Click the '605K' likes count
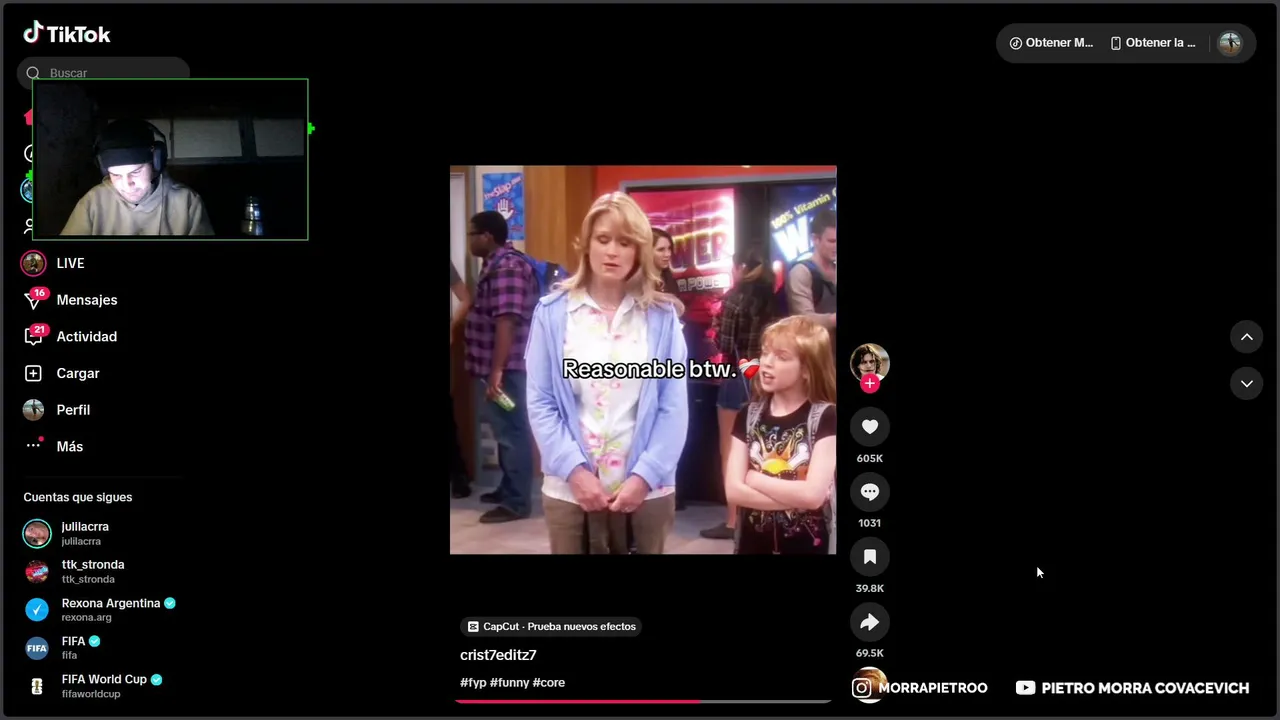The image size is (1280, 720). point(870,459)
